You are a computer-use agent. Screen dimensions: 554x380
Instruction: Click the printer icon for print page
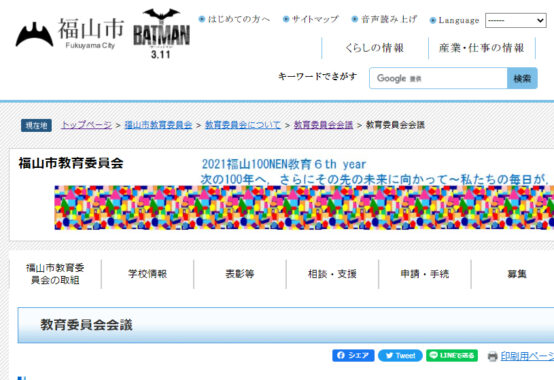(492, 356)
